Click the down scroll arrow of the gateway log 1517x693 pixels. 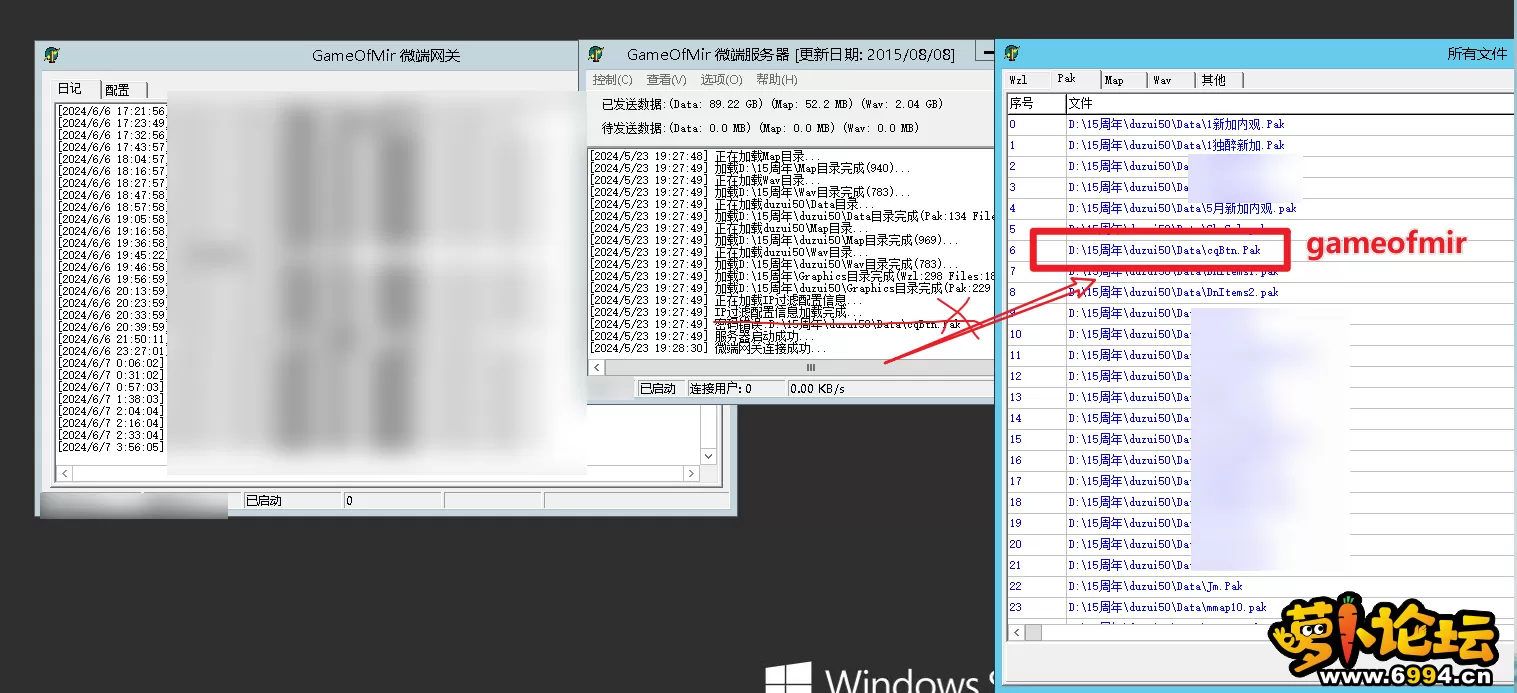(709, 456)
